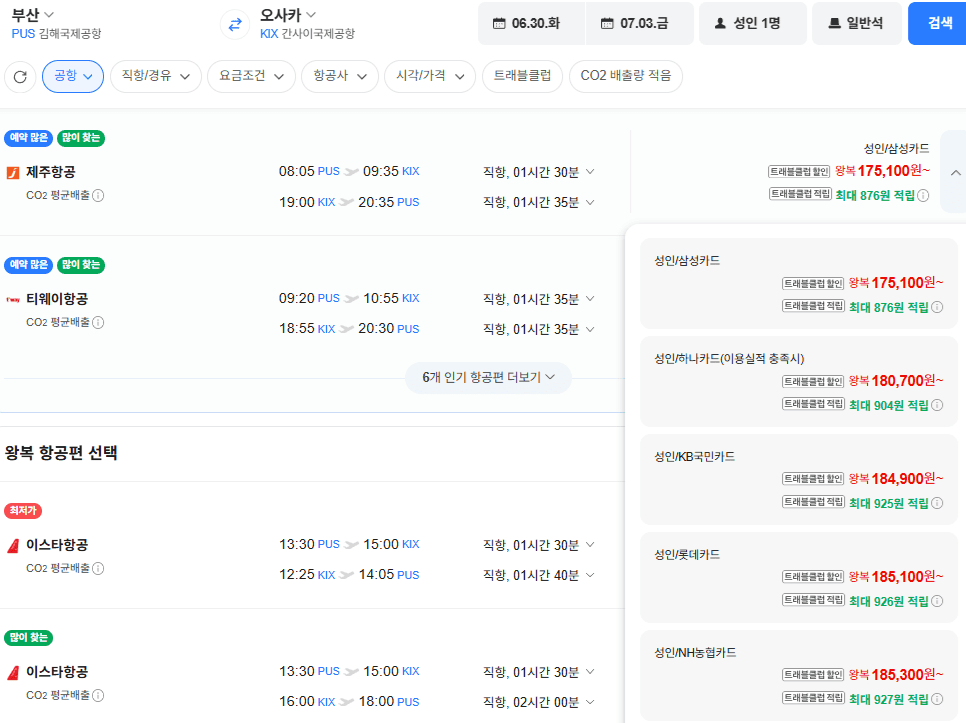Open the 시각/가격 filter dropdown
Image resolution: width=966 pixels, height=723 pixels.
click(430, 76)
